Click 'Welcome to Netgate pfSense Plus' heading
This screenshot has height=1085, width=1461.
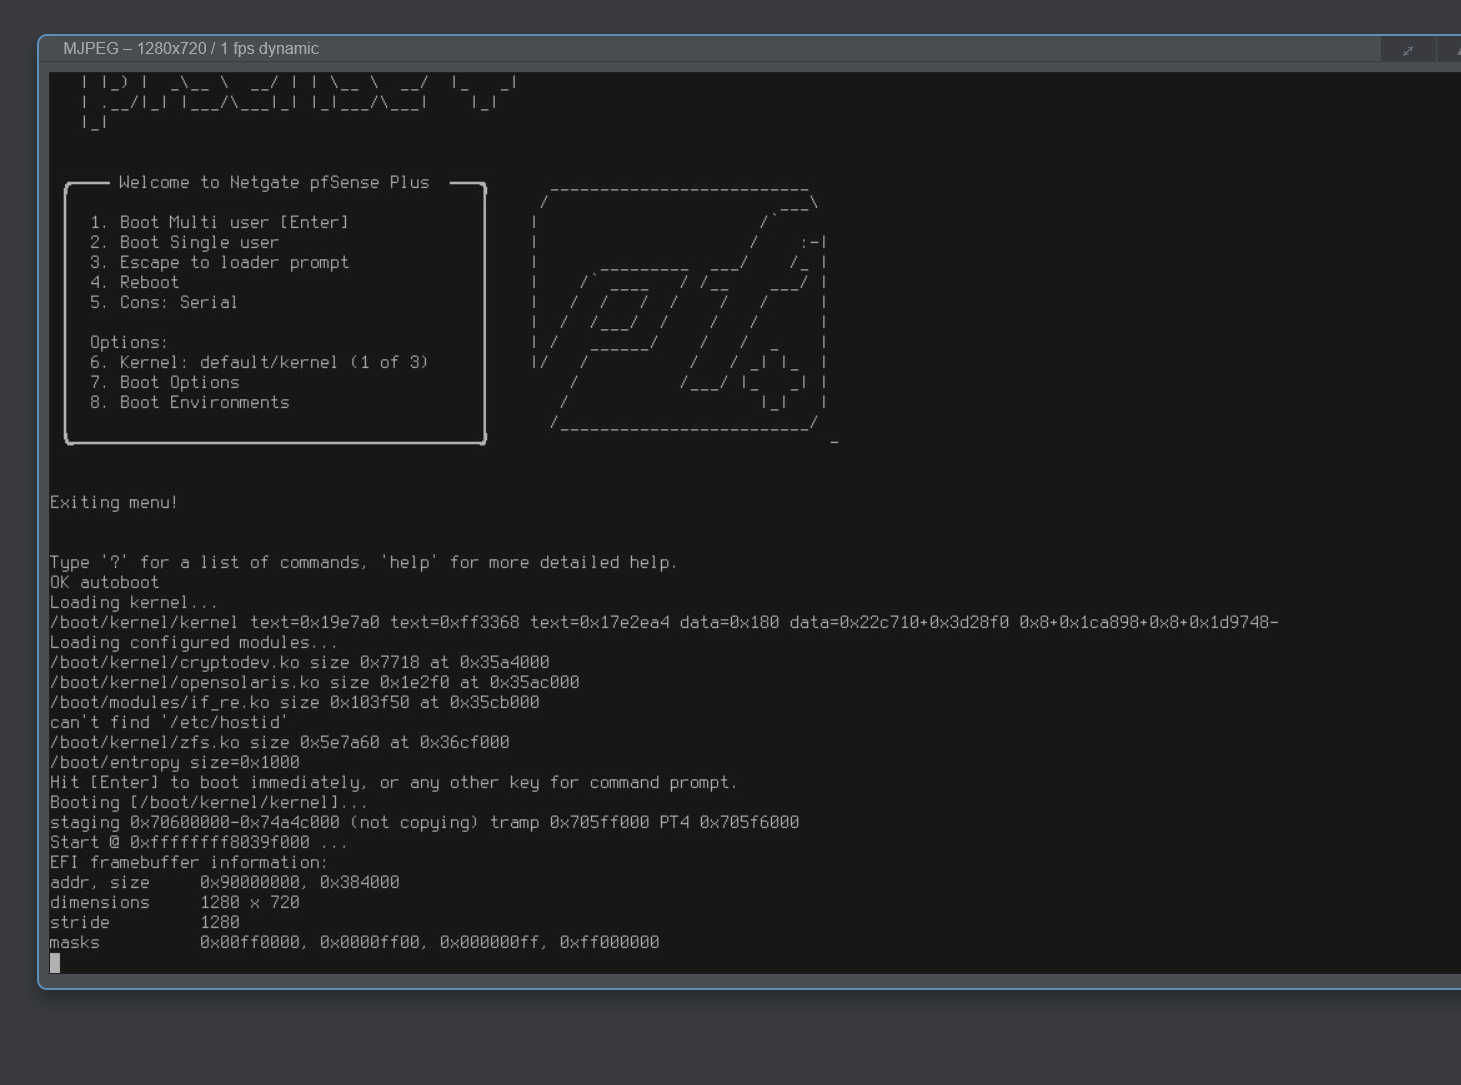coord(274,182)
